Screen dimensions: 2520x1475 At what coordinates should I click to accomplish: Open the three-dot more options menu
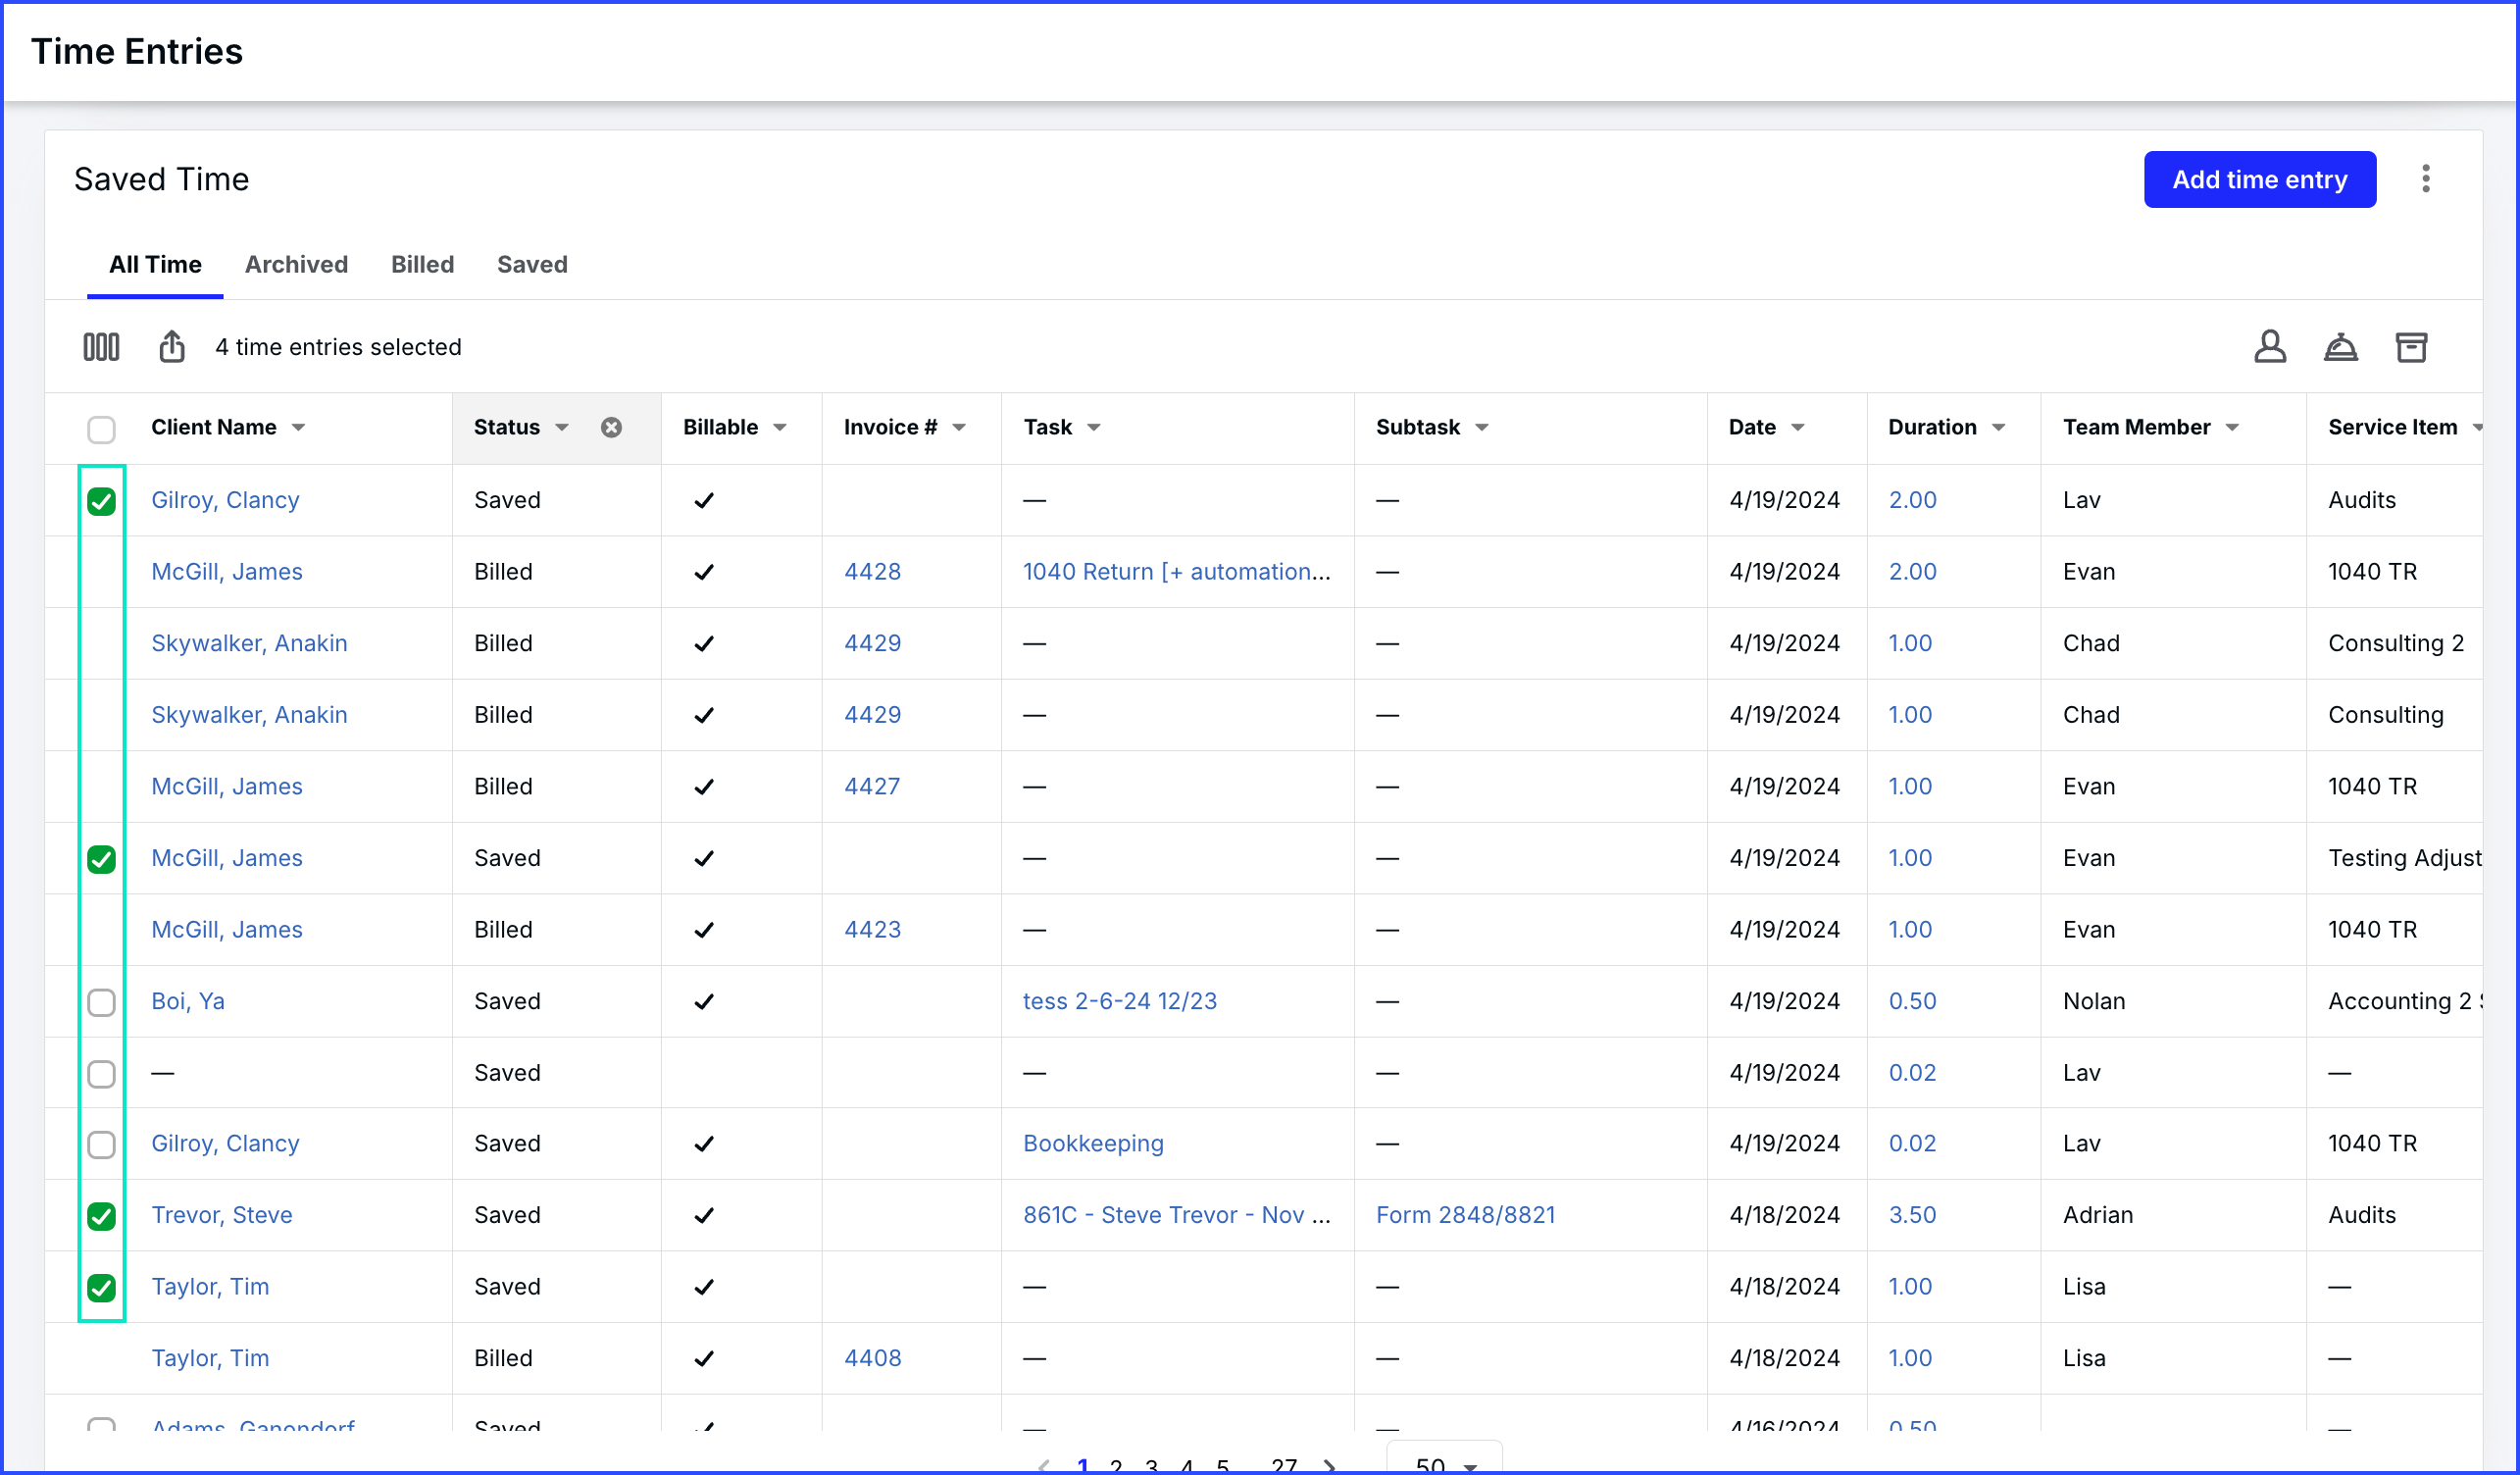point(2426,179)
